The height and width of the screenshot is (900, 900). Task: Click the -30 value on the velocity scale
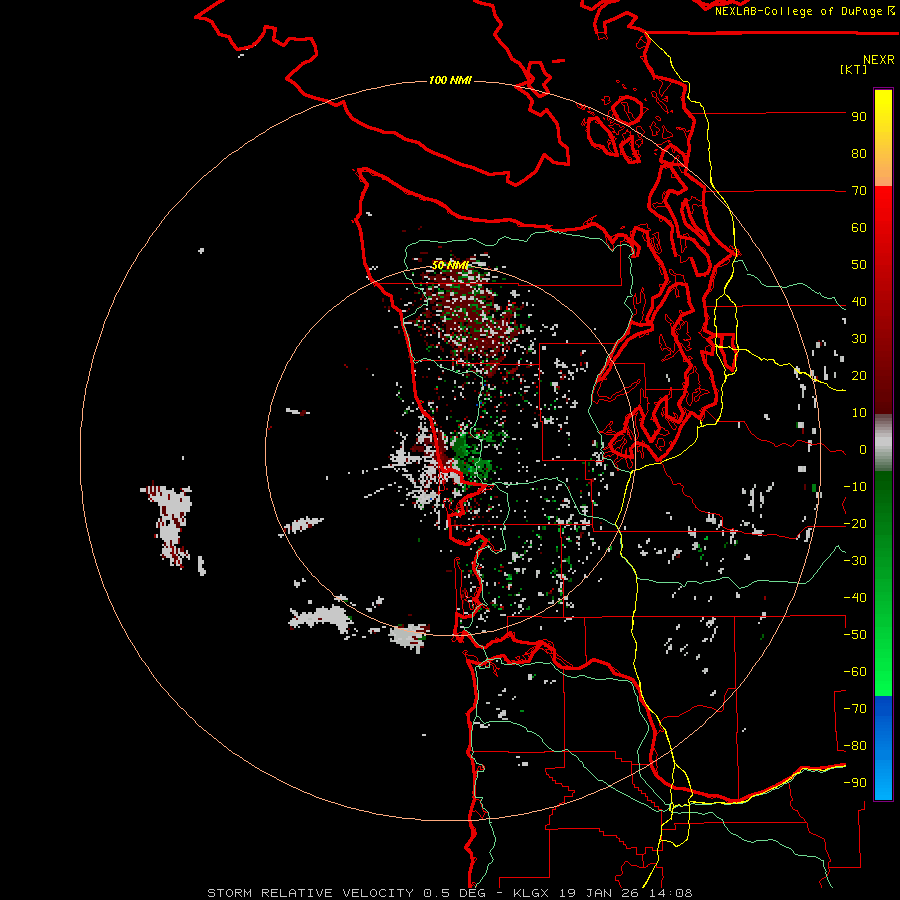click(855, 561)
